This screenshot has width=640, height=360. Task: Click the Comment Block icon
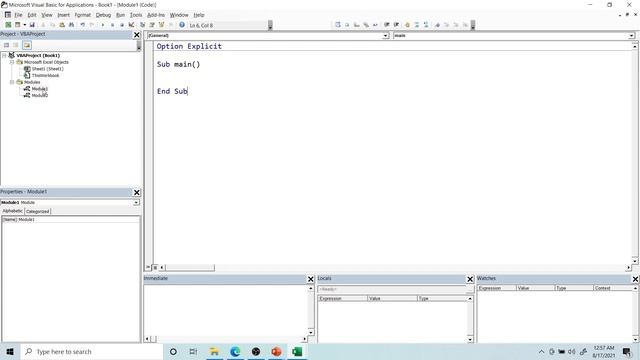417,25
